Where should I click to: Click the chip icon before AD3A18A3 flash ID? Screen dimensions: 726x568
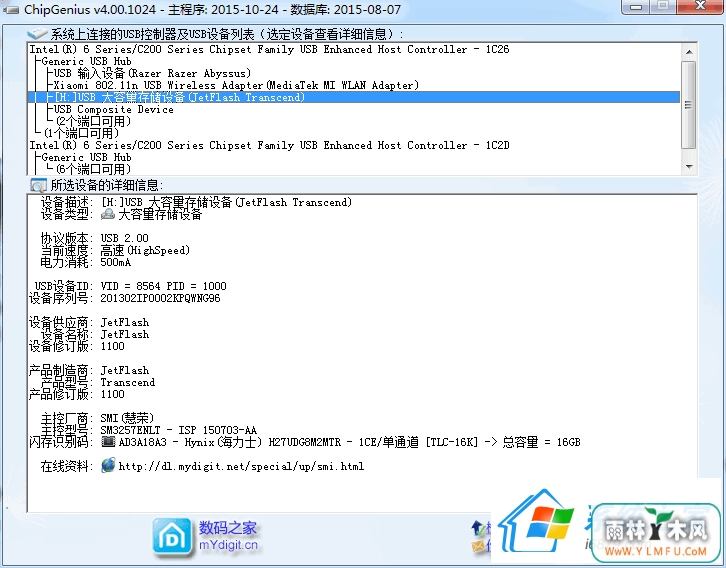(108, 442)
